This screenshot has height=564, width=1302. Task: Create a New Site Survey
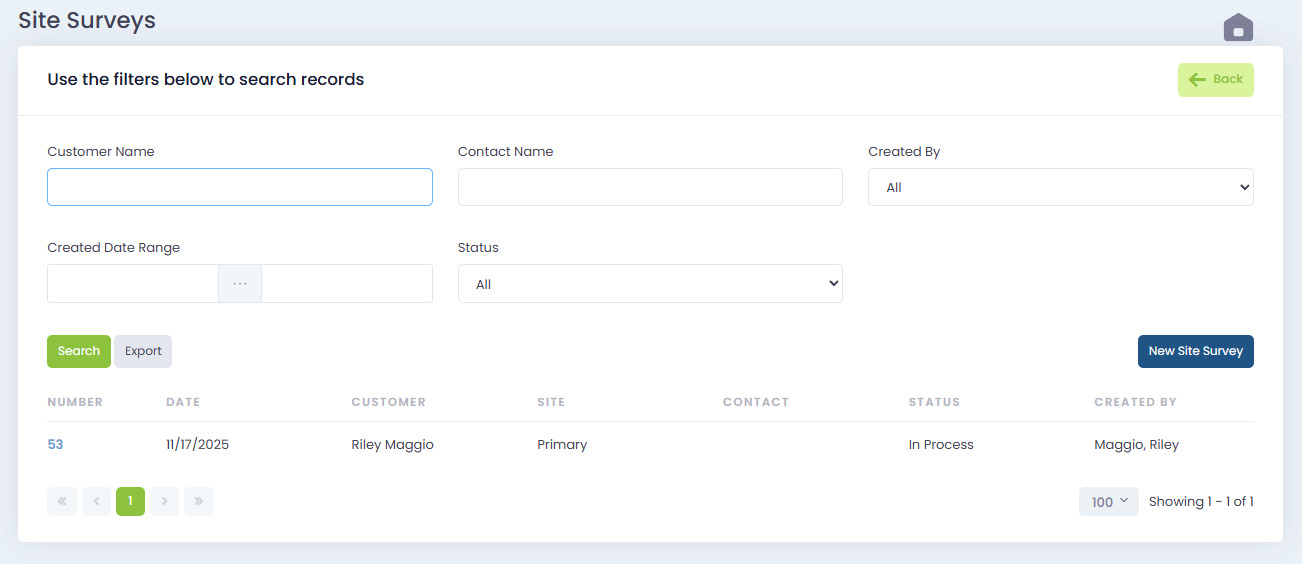coord(1195,351)
